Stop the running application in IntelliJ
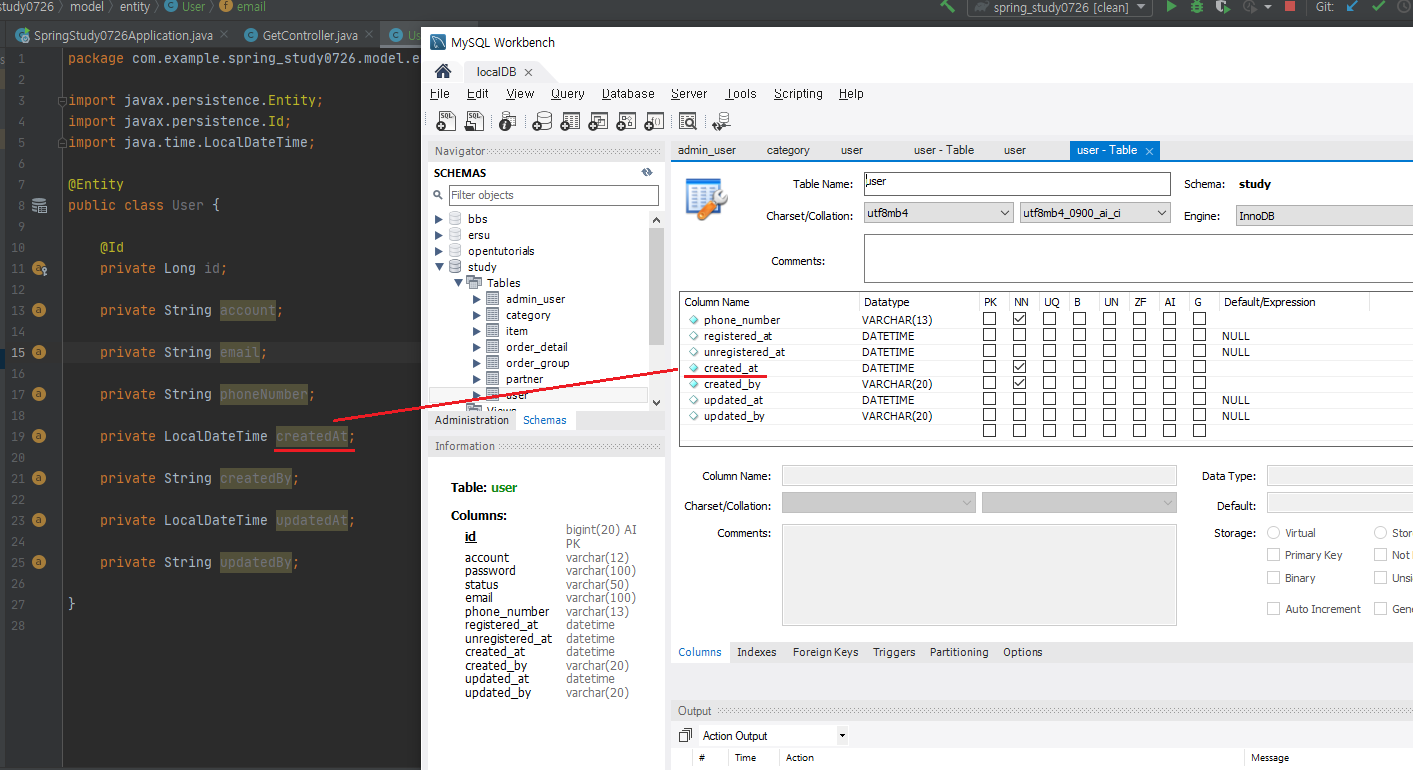1413x770 pixels. coord(1290,7)
